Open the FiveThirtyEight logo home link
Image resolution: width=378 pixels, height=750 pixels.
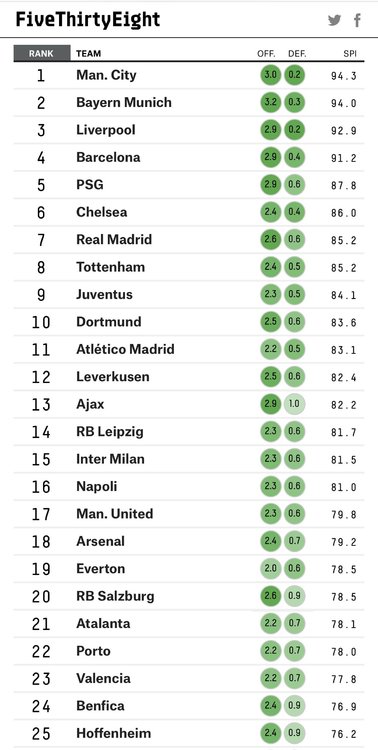pyautogui.click(x=88, y=20)
